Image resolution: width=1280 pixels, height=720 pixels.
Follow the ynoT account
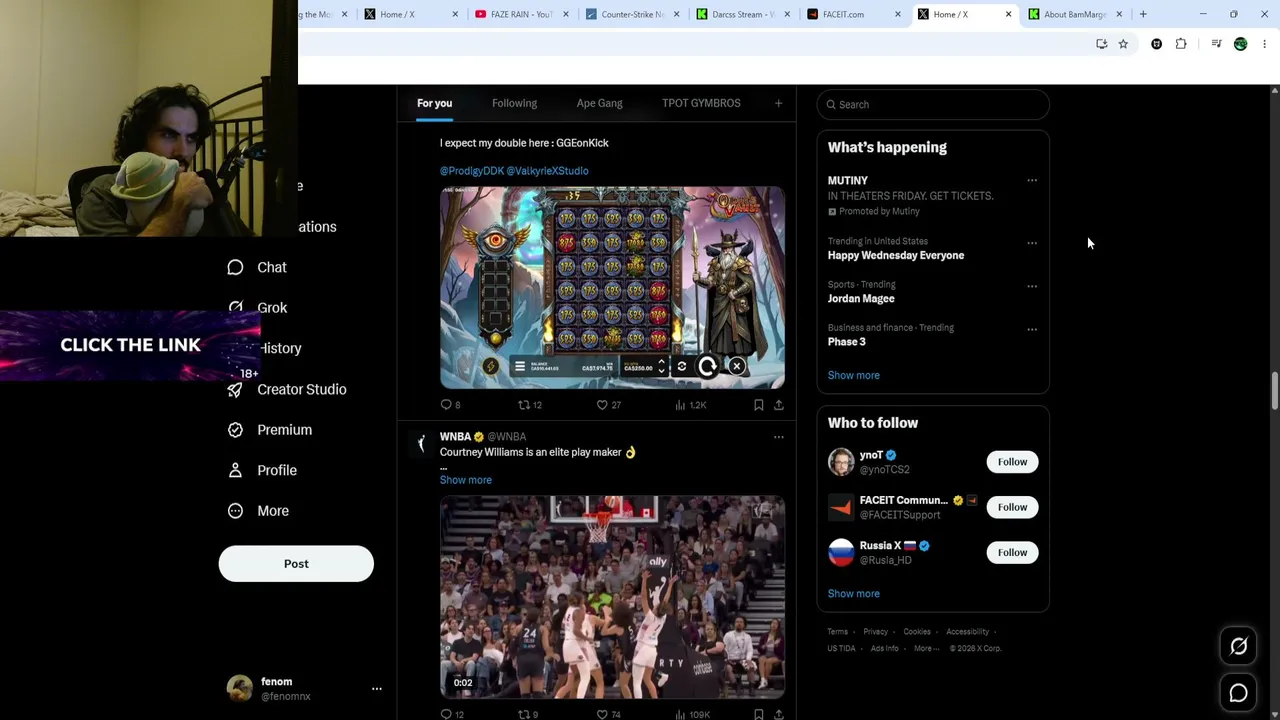tap(1012, 462)
